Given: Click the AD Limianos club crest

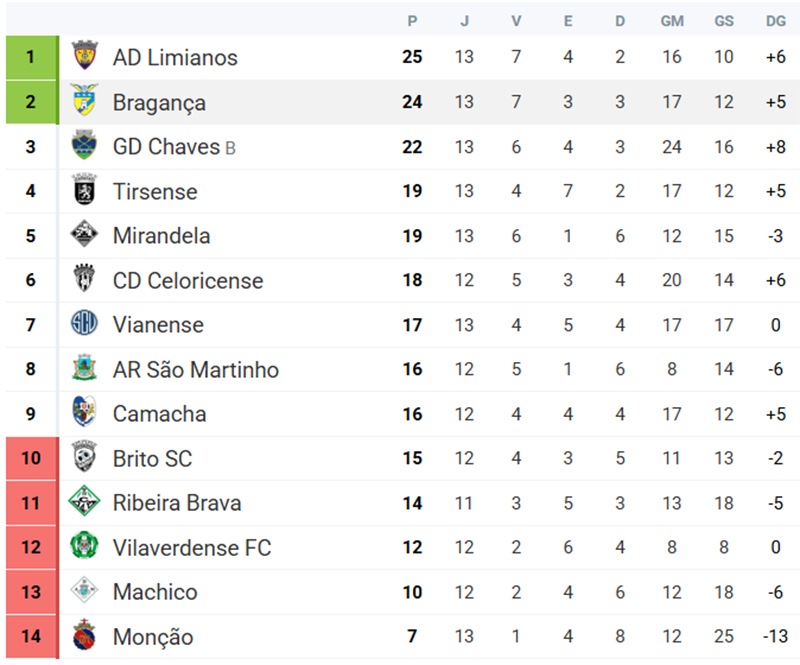Looking at the screenshot, I should coord(85,57).
